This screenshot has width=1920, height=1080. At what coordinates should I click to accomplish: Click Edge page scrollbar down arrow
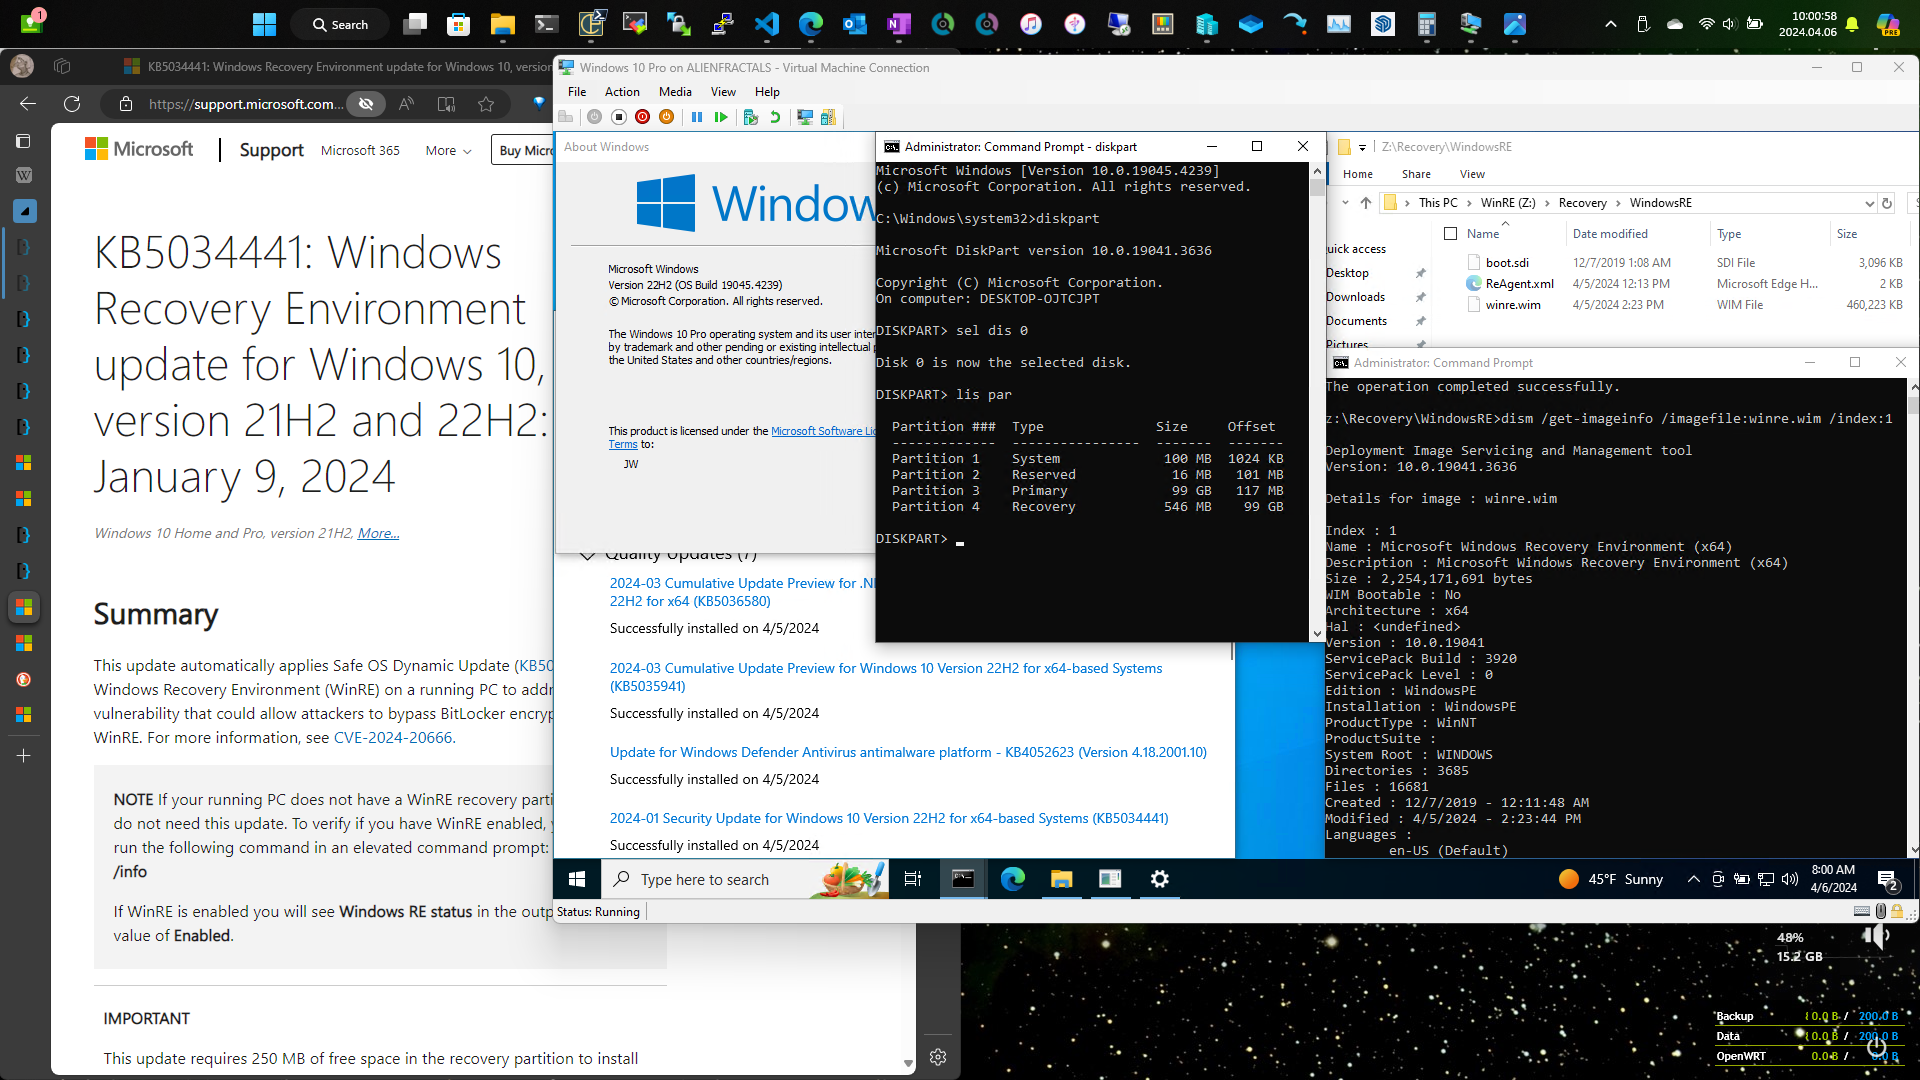(908, 1064)
